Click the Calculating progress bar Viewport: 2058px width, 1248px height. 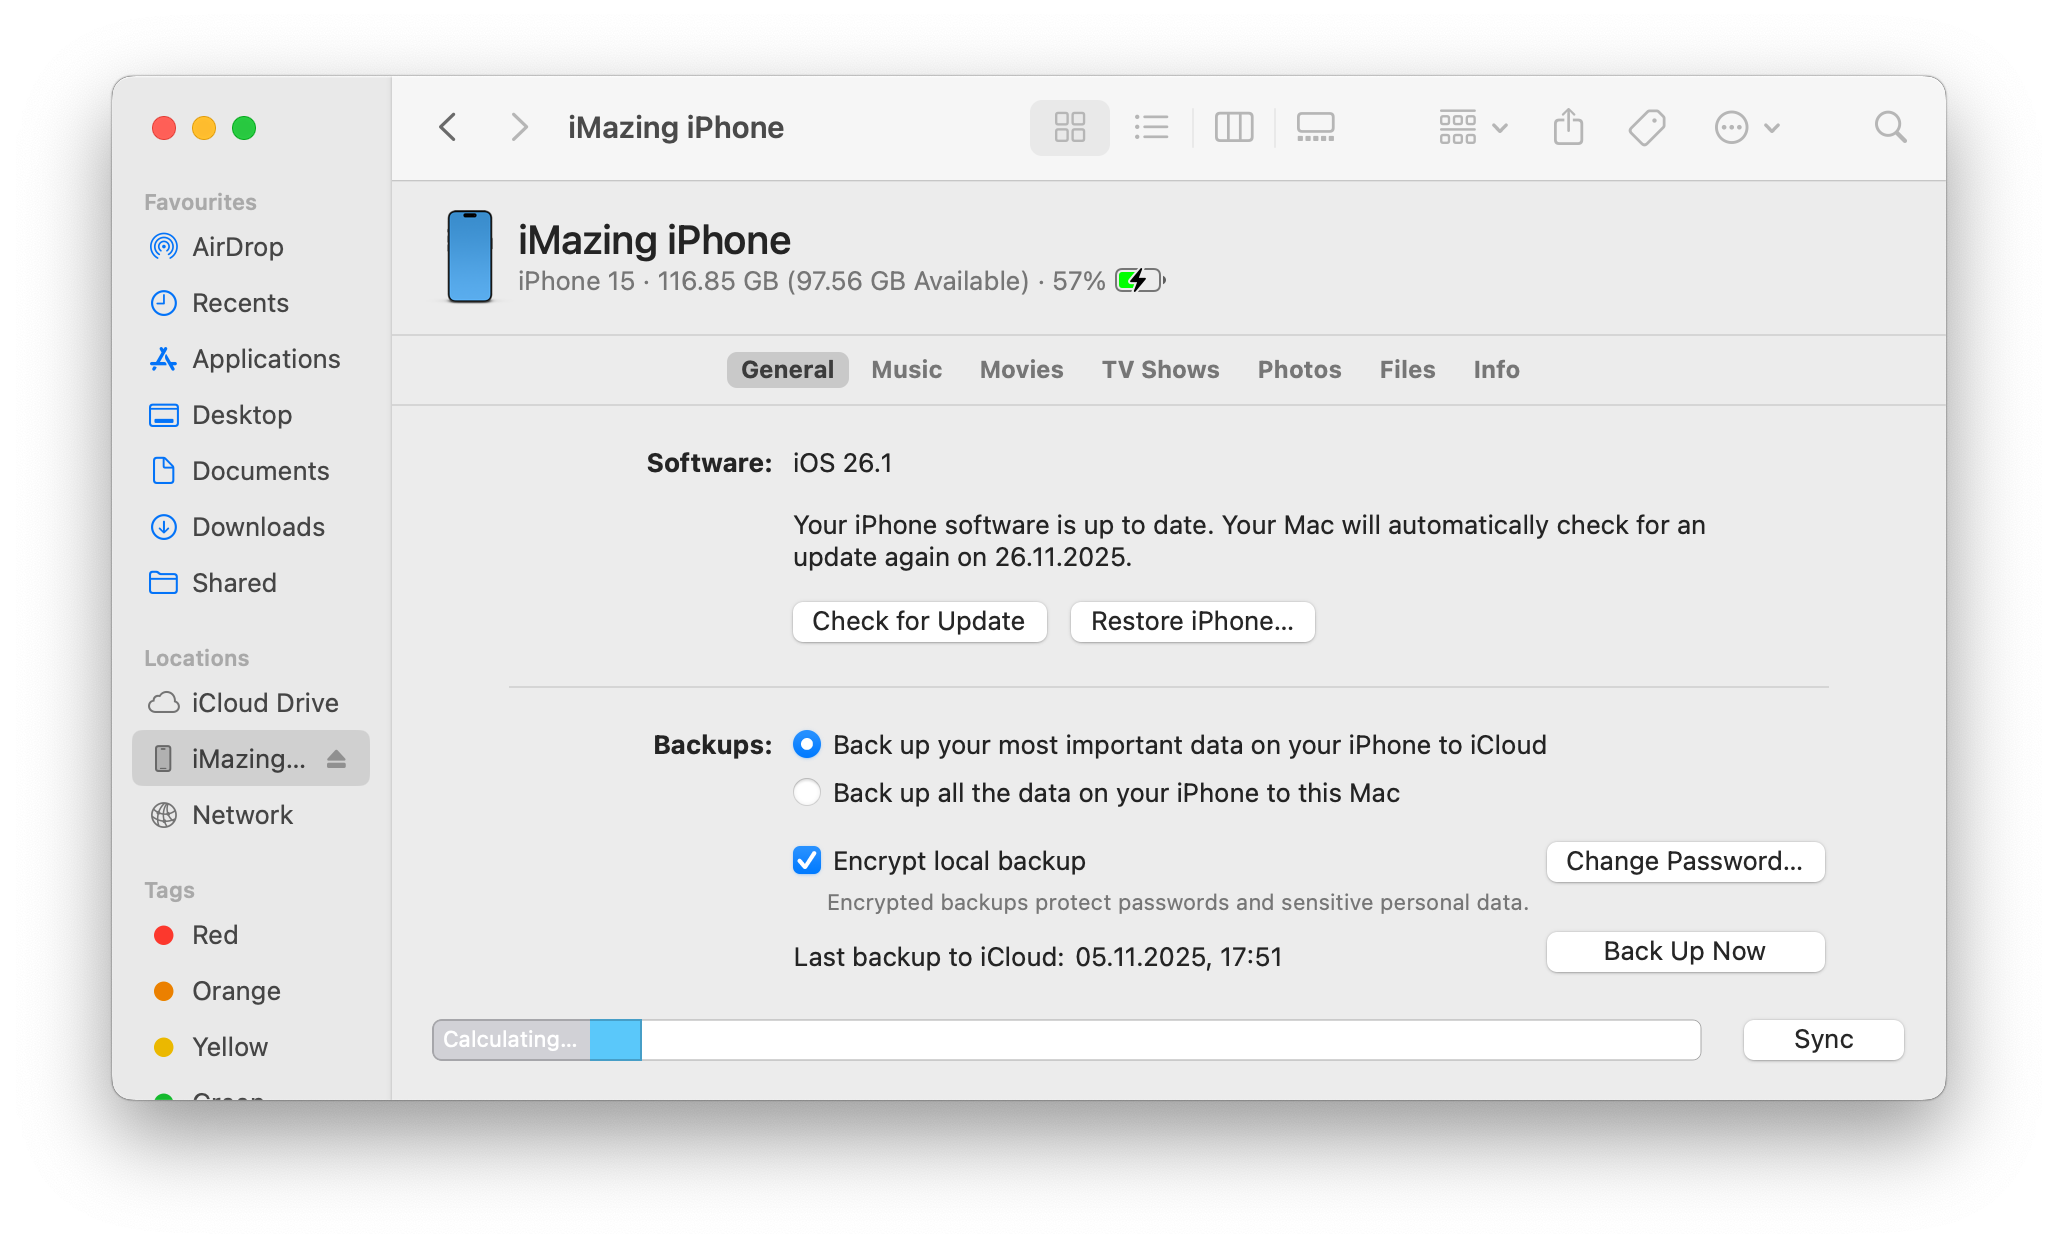(x=1065, y=1039)
